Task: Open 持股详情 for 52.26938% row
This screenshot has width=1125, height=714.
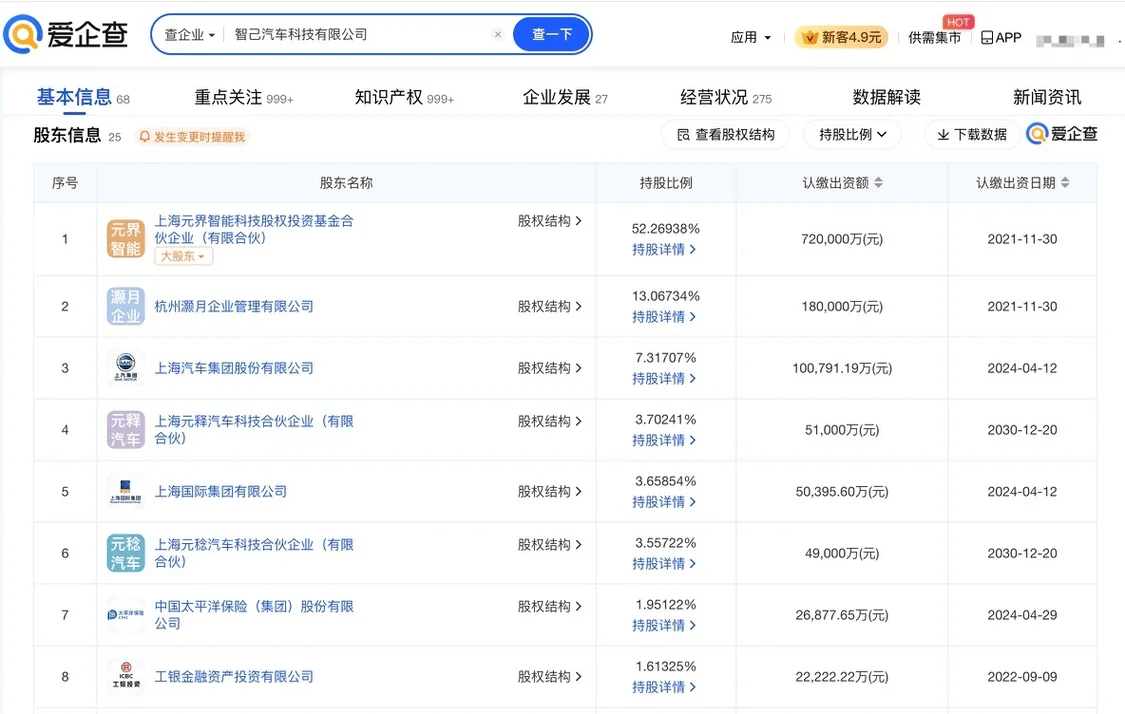Action: tap(664, 250)
